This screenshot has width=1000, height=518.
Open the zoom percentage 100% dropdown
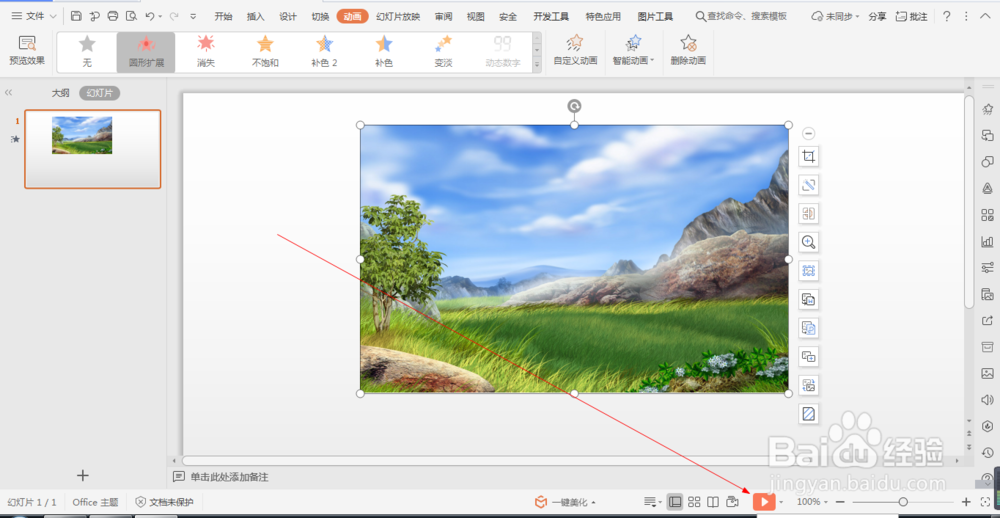pyautogui.click(x=812, y=502)
